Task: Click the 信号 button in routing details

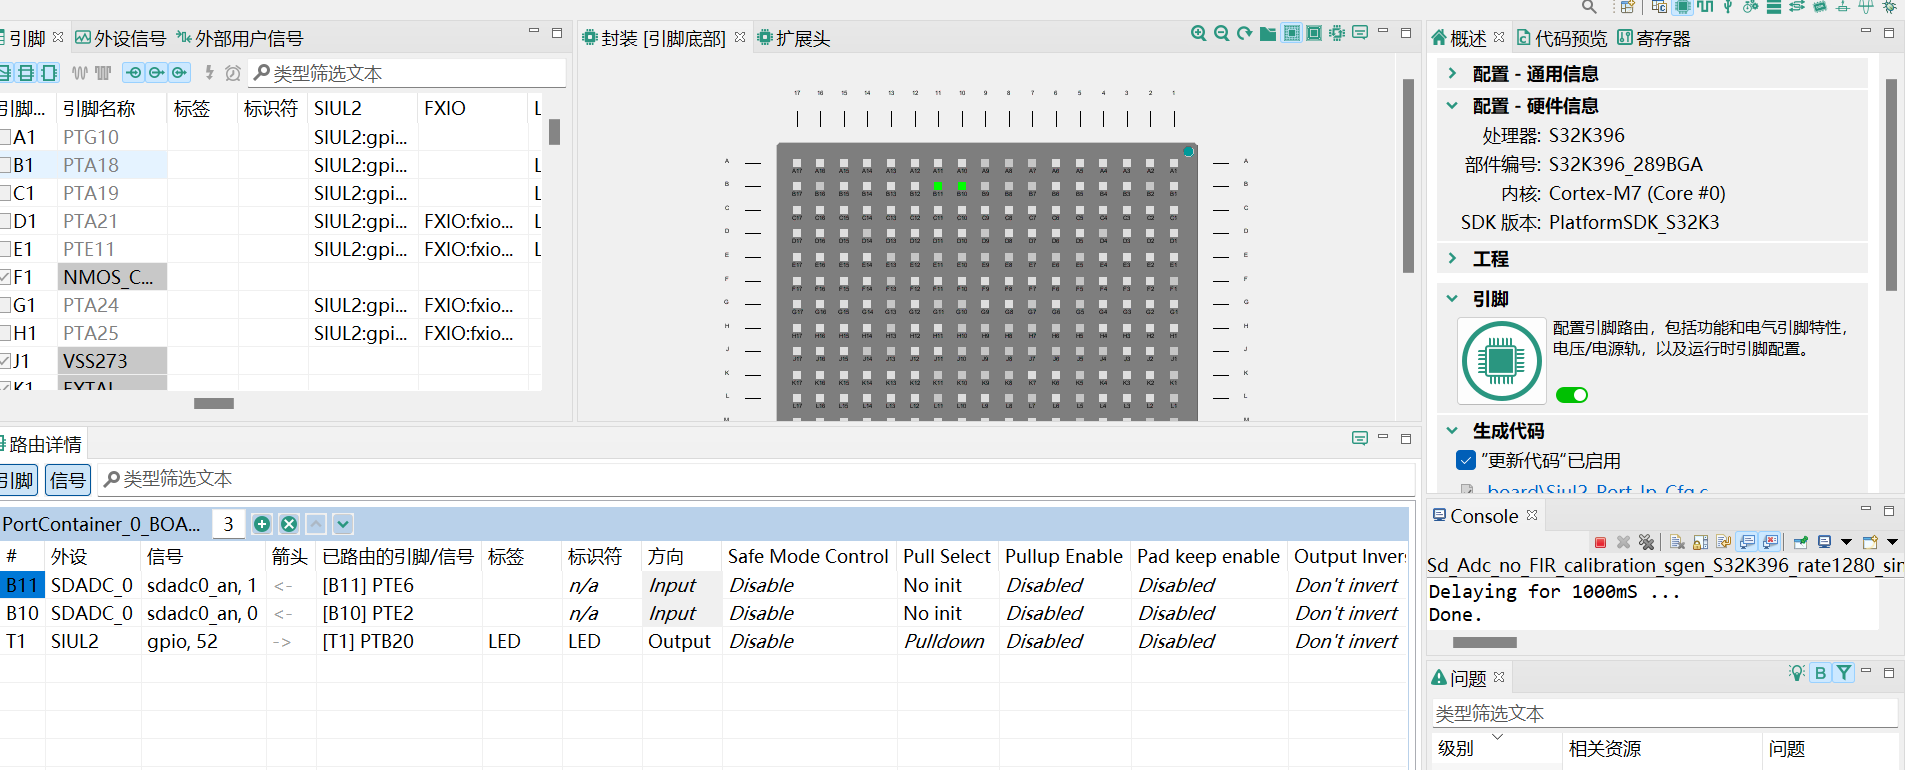Action: [x=68, y=480]
